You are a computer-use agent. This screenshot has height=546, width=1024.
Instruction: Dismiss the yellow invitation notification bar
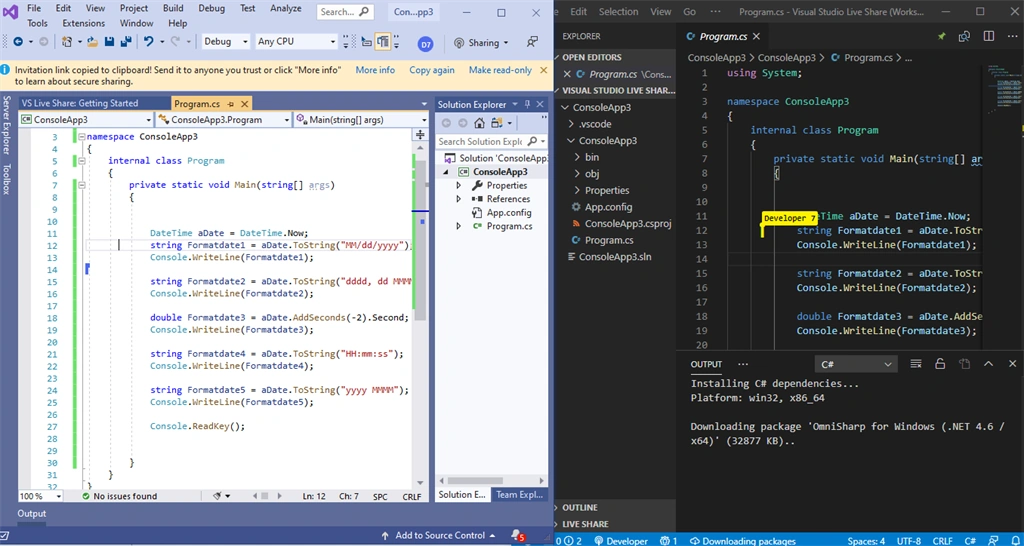(543, 70)
